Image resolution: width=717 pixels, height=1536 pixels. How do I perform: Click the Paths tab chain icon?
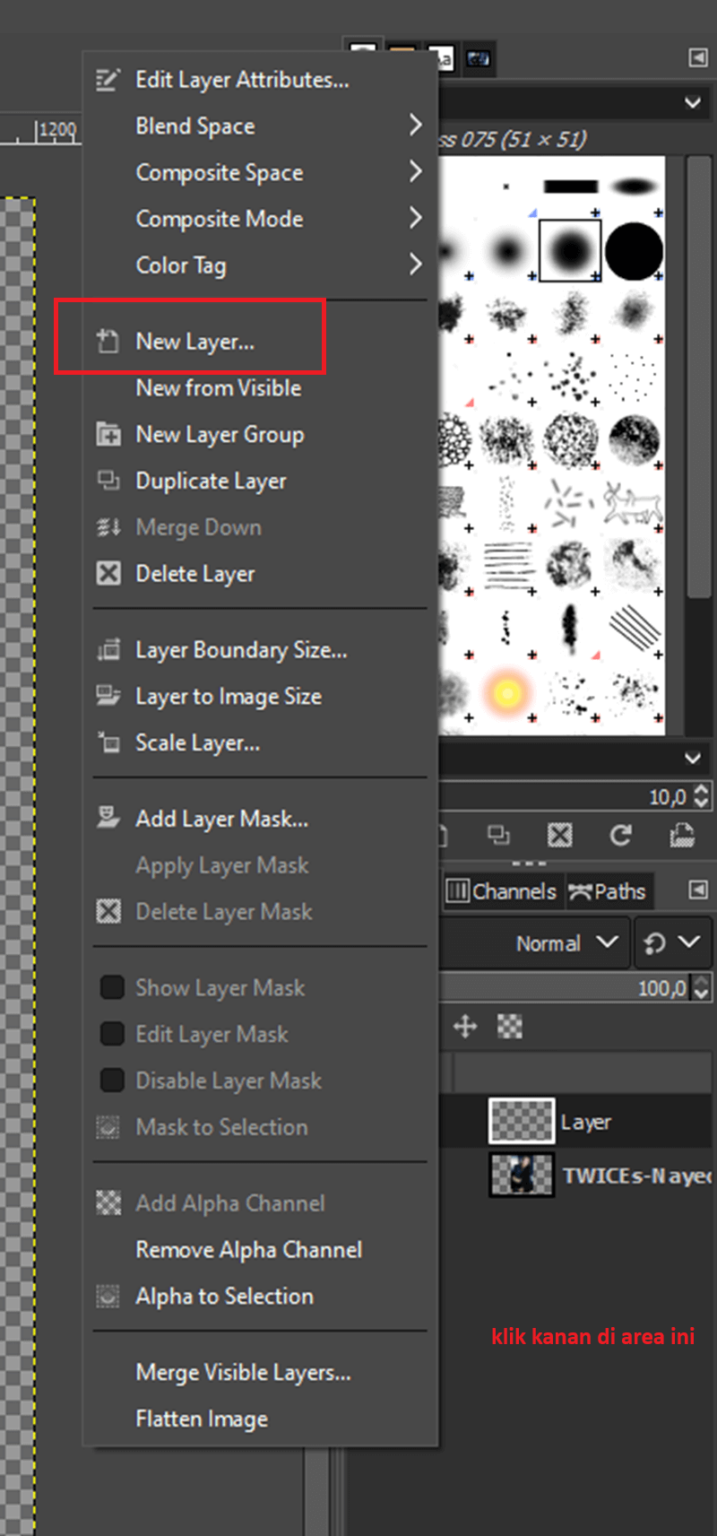tap(581, 891)
